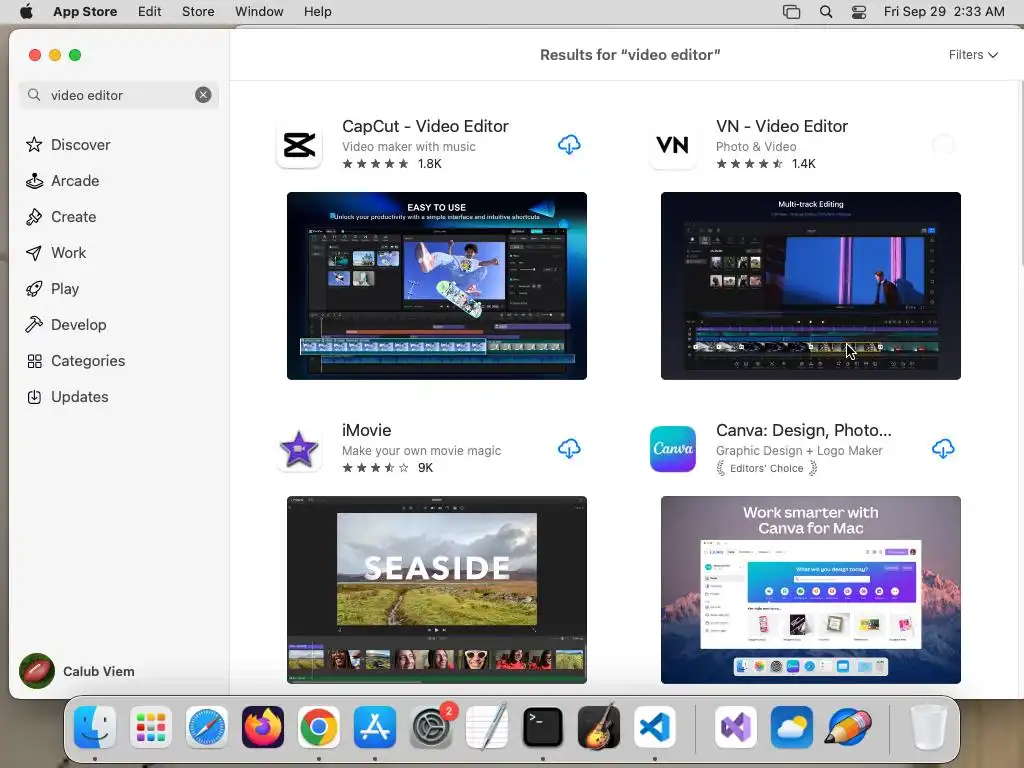Download CapCut with the cloud icon
1024x768 pixels.
coord(569,145)
